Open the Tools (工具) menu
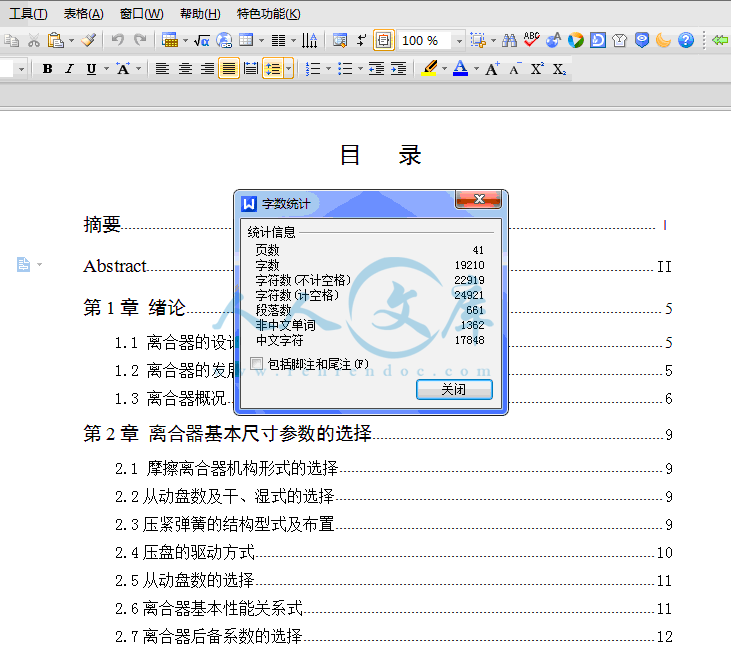Viewport: 731px width, 656px height. click(28, 14)
